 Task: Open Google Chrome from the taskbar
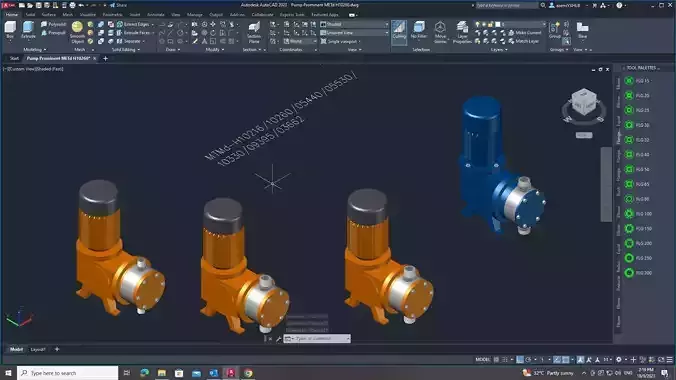pyautogui.click(x=248, y=373)
